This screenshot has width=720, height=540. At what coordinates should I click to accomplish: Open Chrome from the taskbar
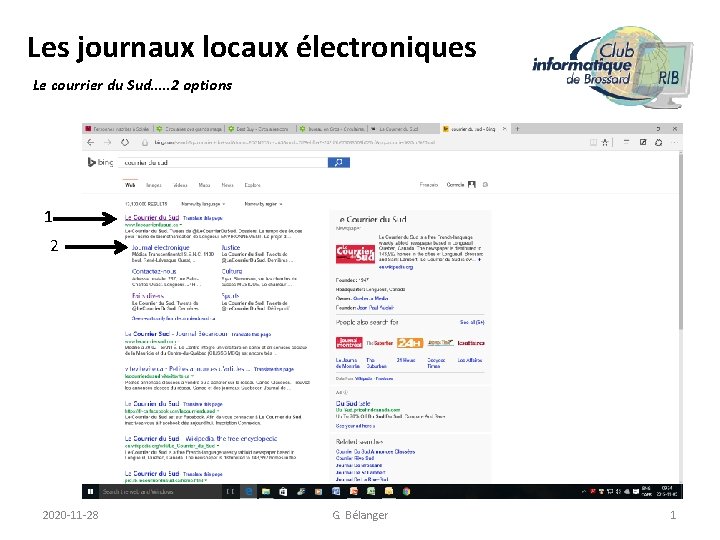point(406,491)
